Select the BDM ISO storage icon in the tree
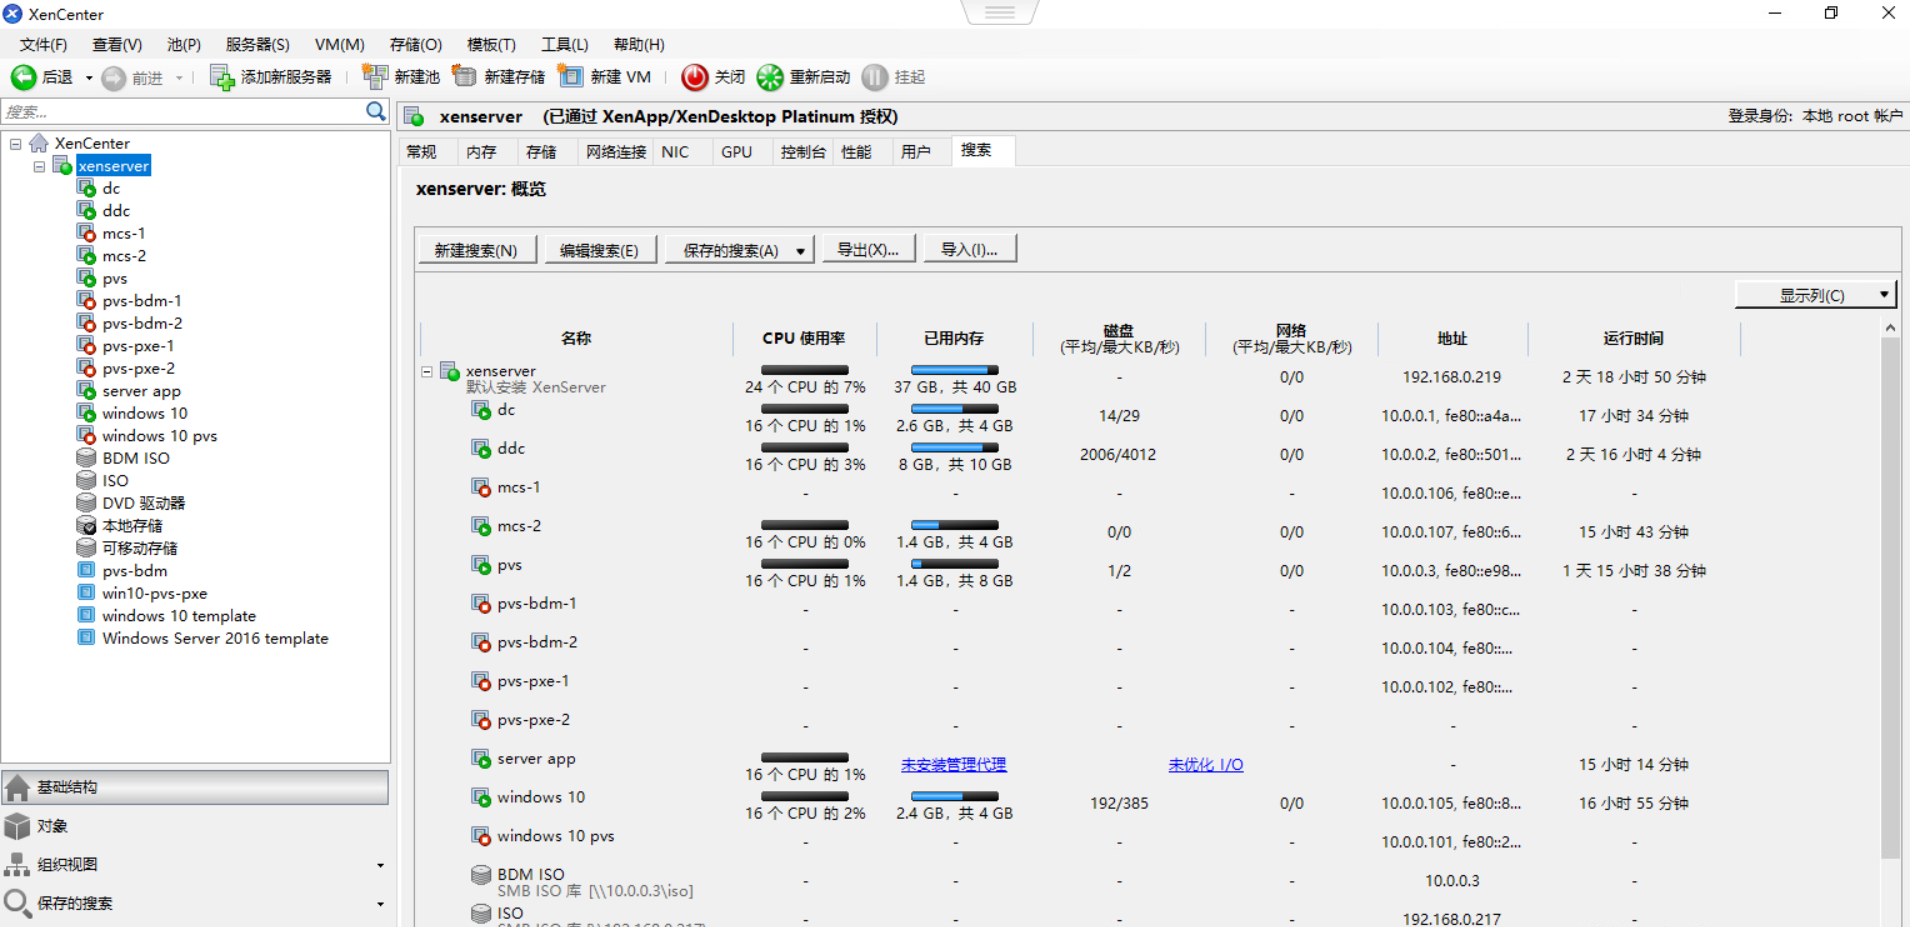The height and width of the screenshot is (927, 1910). tap(87, 458)
